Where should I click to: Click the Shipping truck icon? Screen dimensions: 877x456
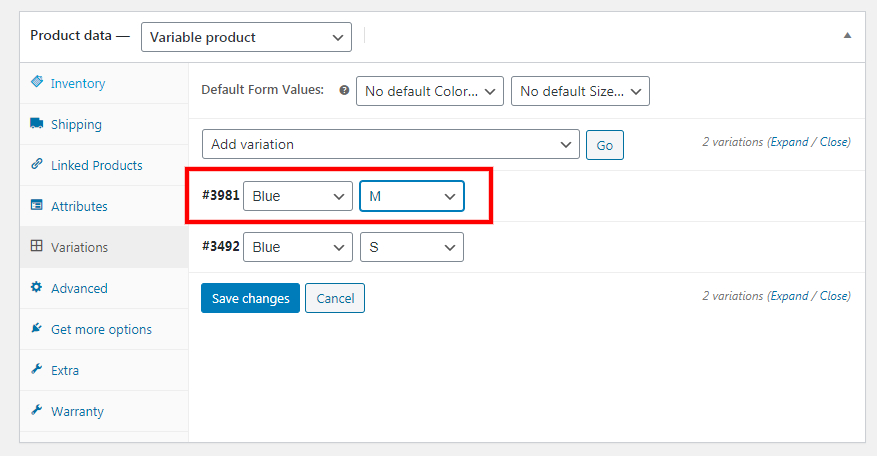pyautogui.click(x=37, y=123)
